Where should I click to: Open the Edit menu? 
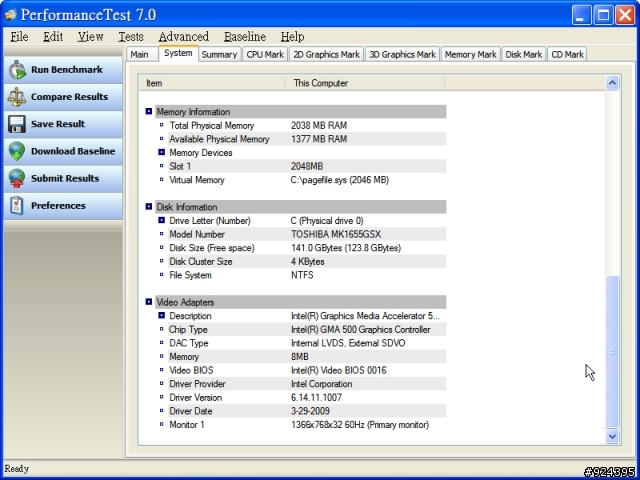click(53, 37)
